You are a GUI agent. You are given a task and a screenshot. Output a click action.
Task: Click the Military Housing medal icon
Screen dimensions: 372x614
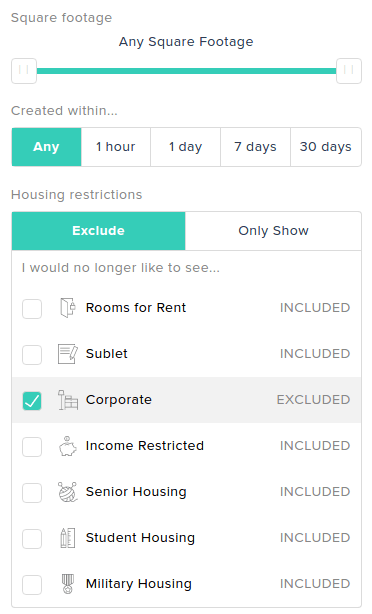68,584
